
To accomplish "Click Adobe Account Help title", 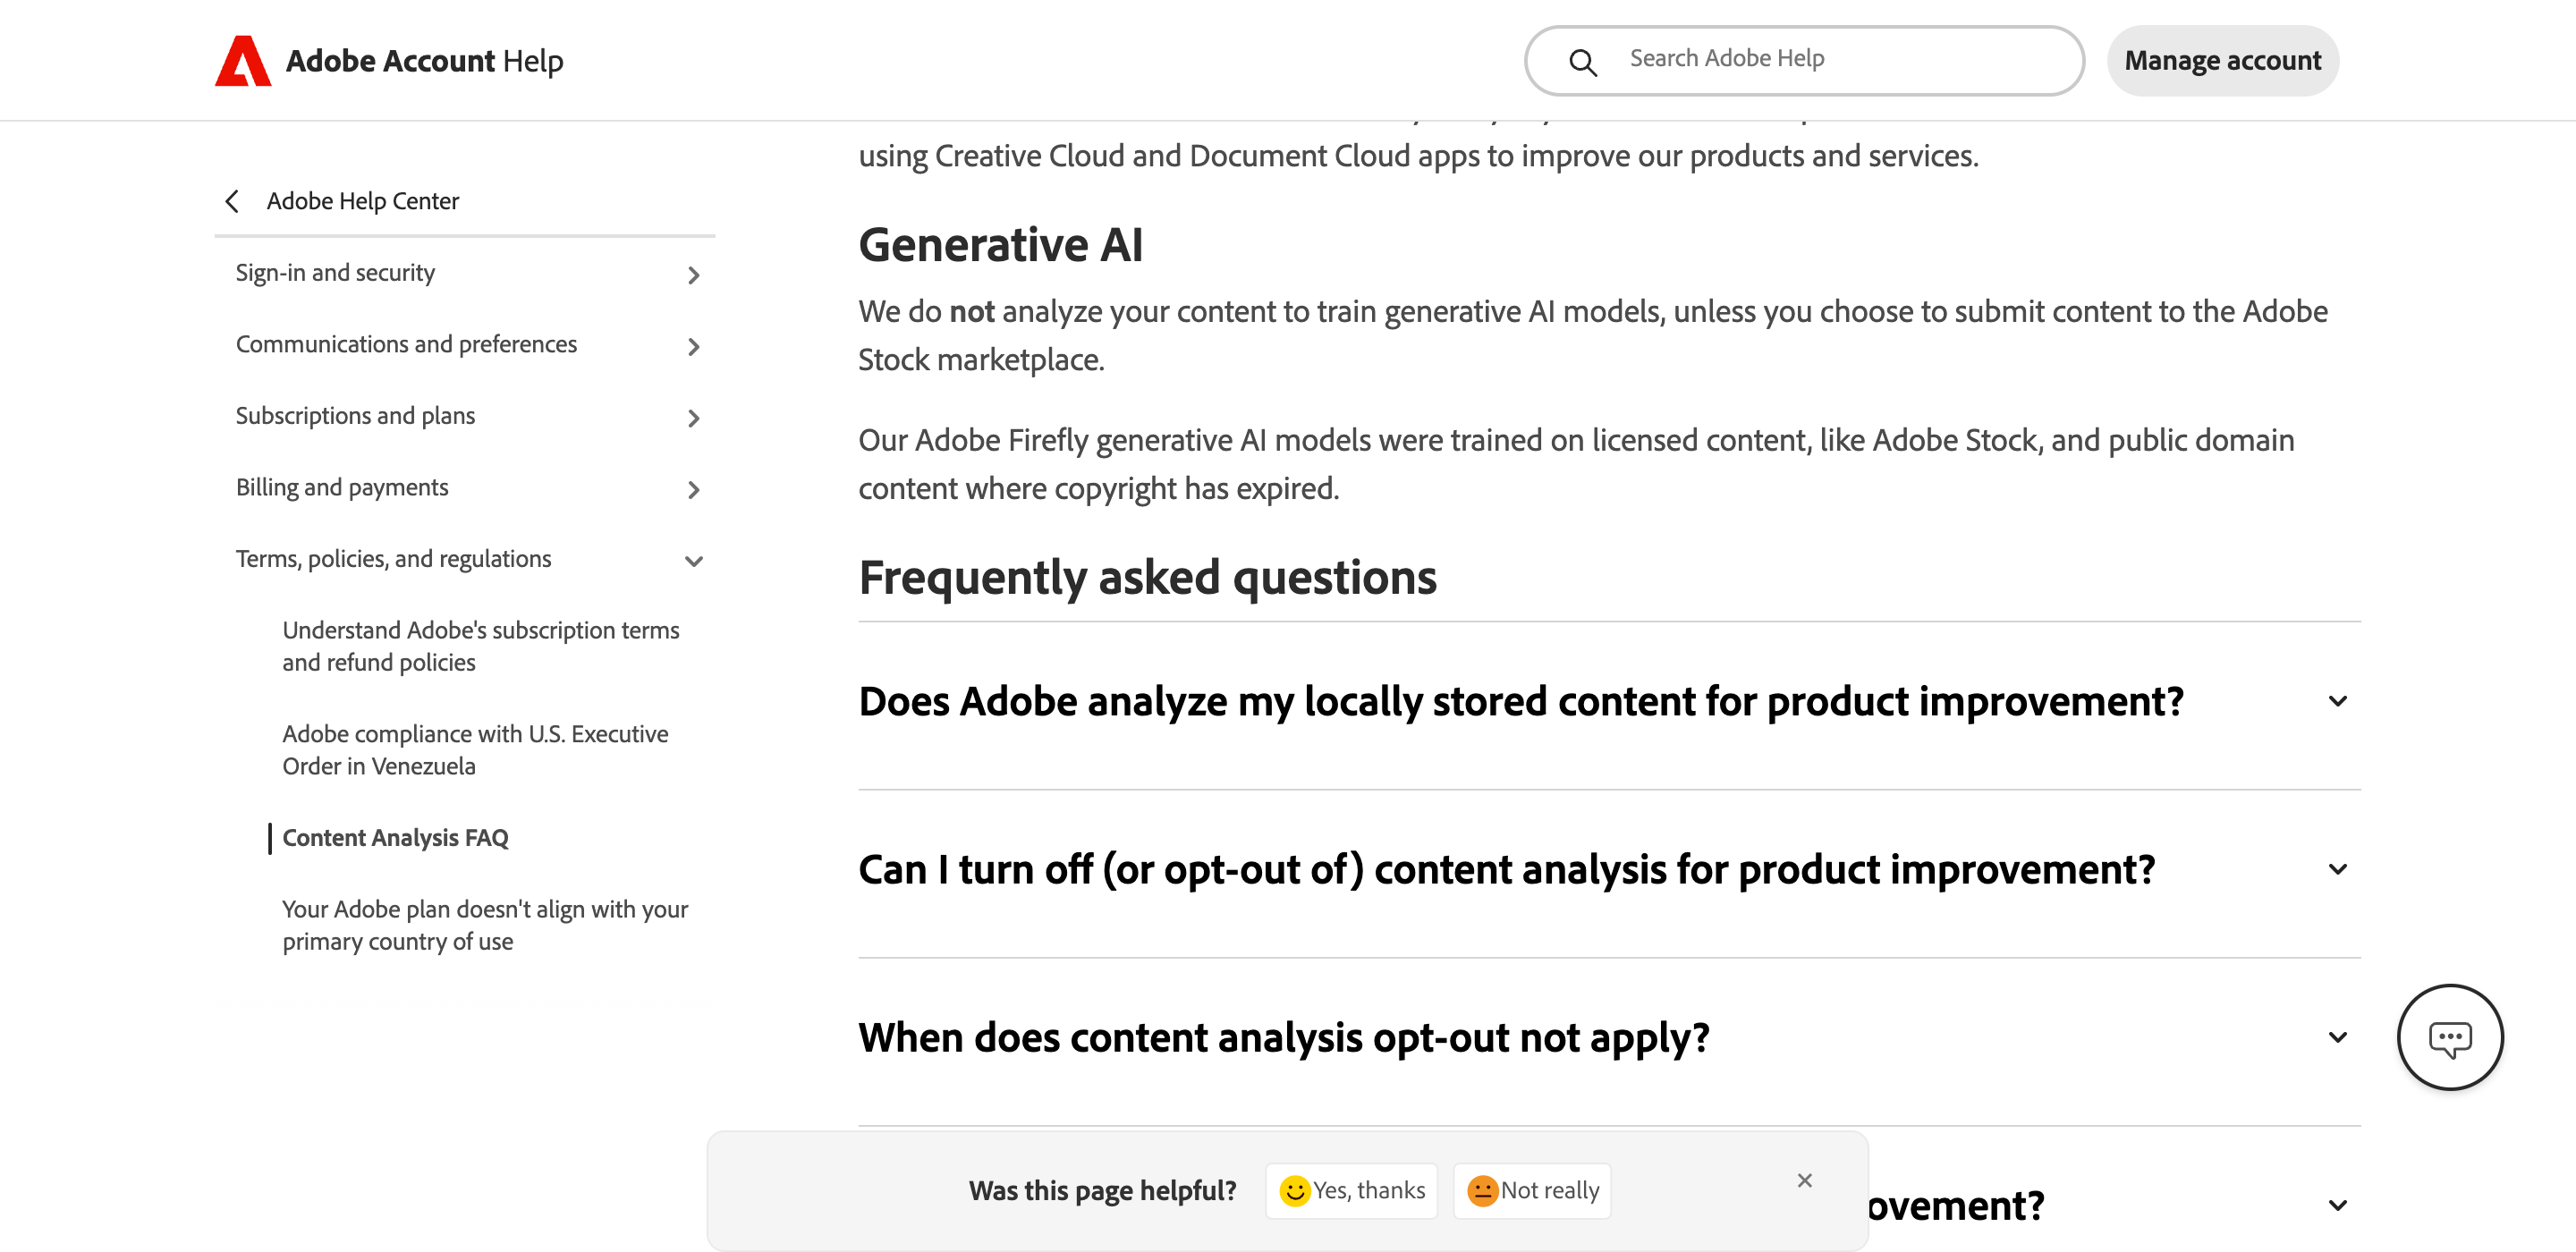I will click(424, 61).
